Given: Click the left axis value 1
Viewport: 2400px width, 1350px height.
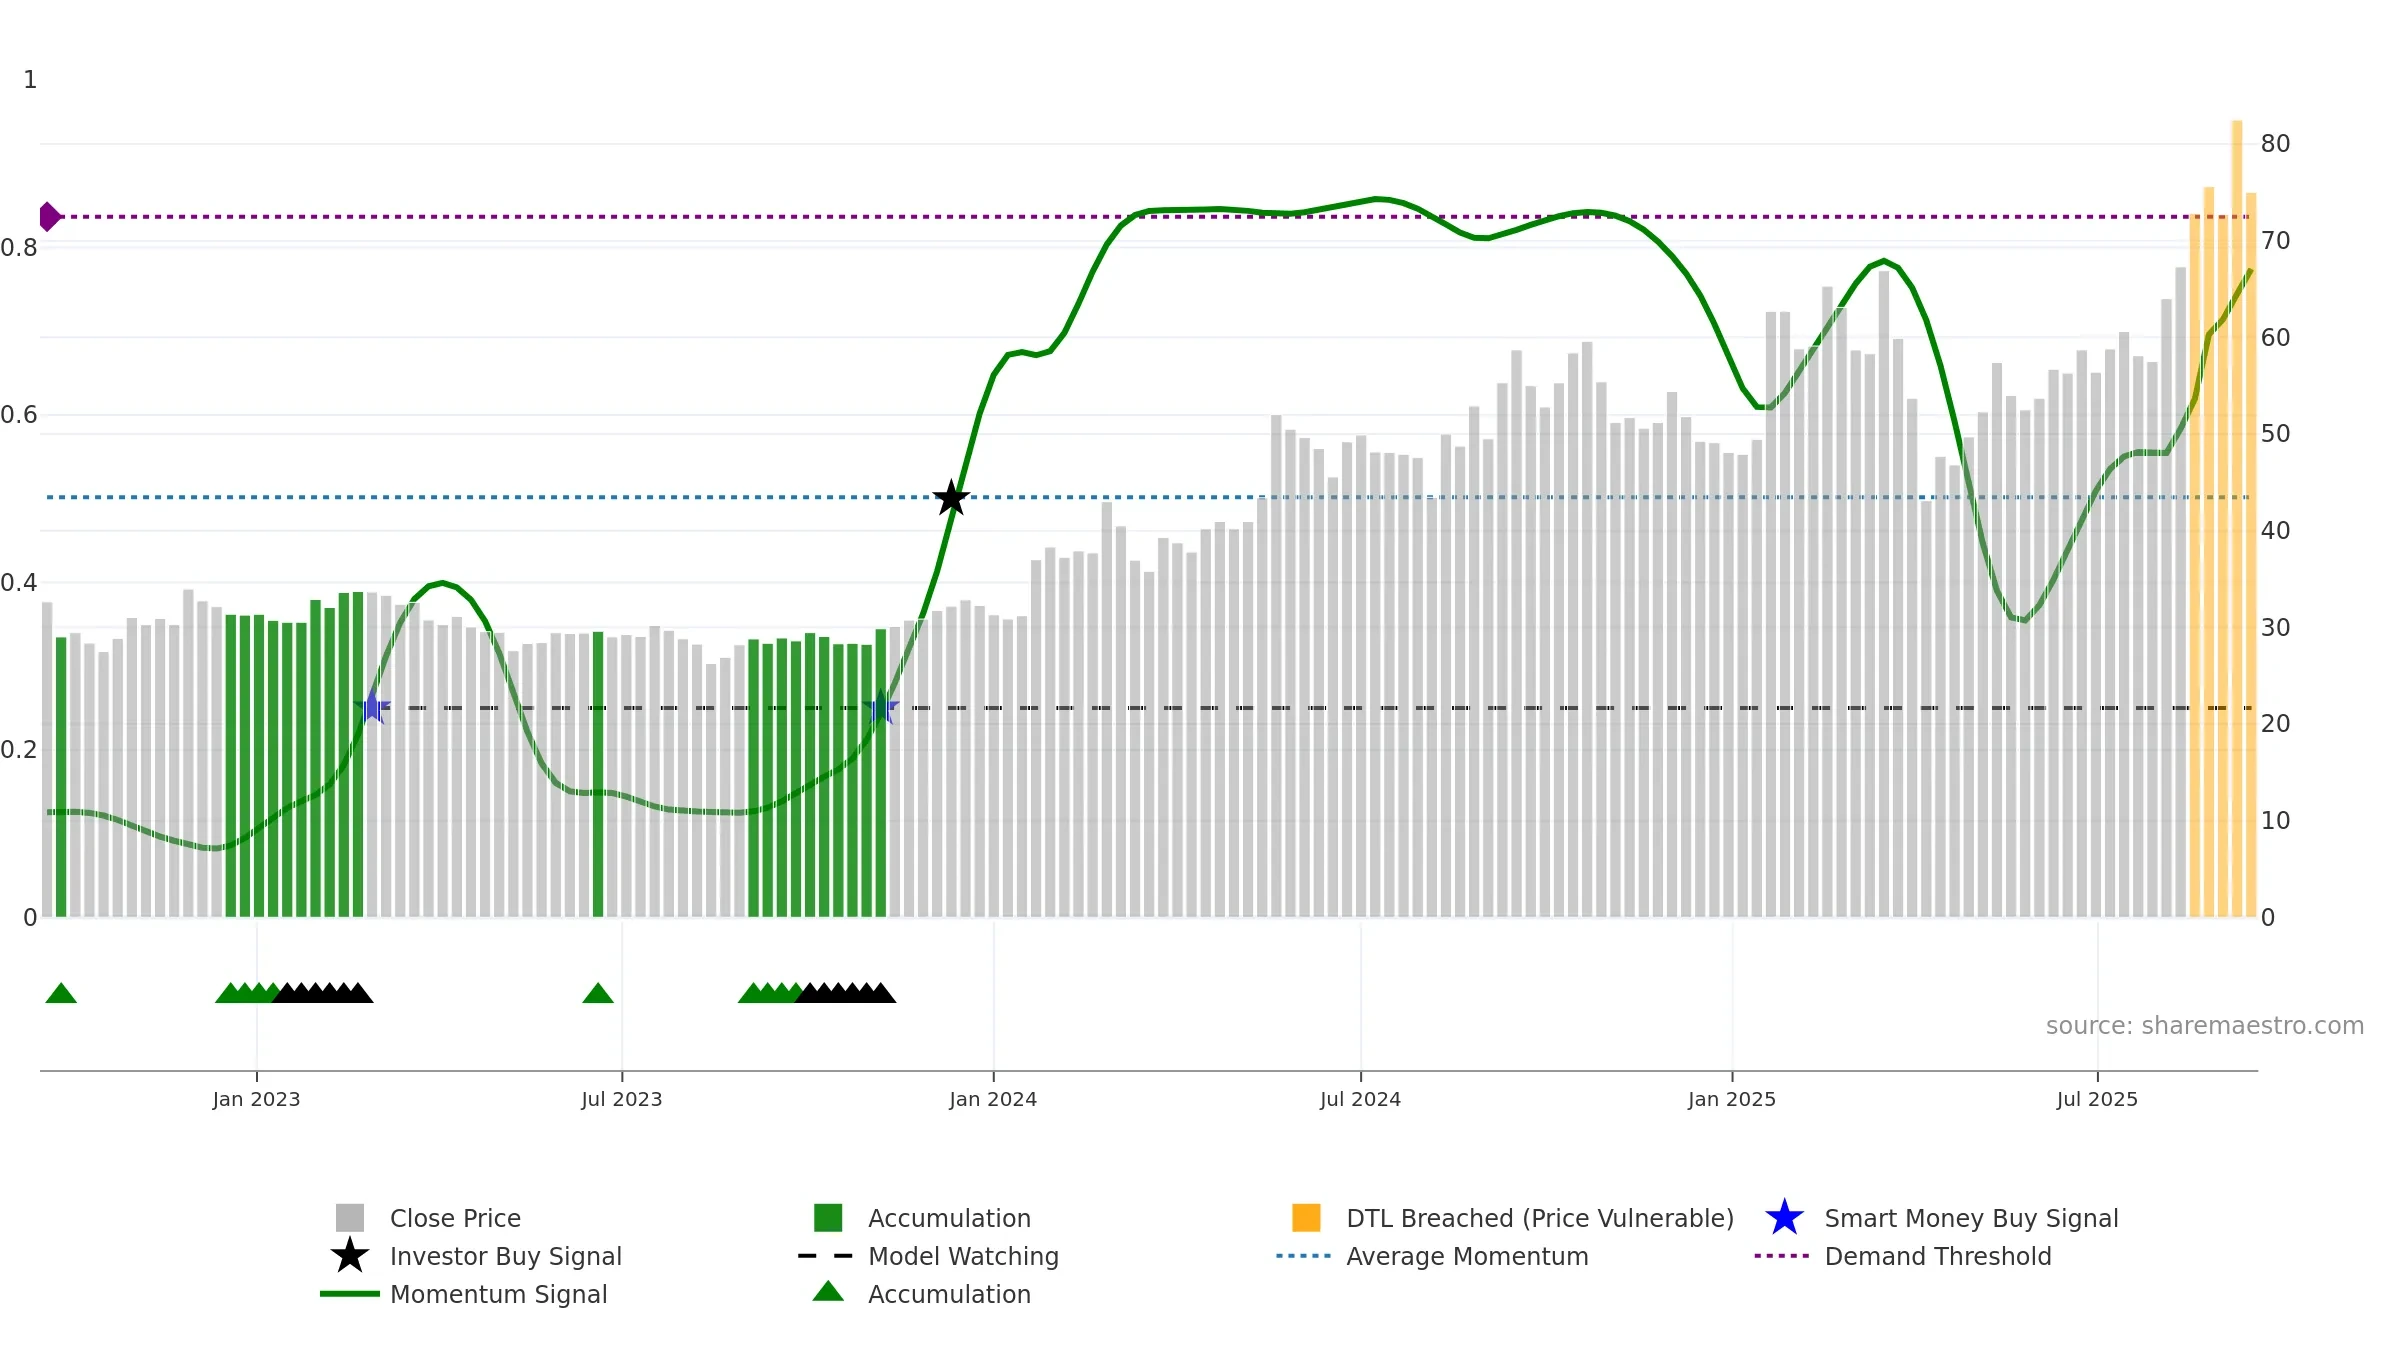Looking at the screenshot, I should (30, 80).
